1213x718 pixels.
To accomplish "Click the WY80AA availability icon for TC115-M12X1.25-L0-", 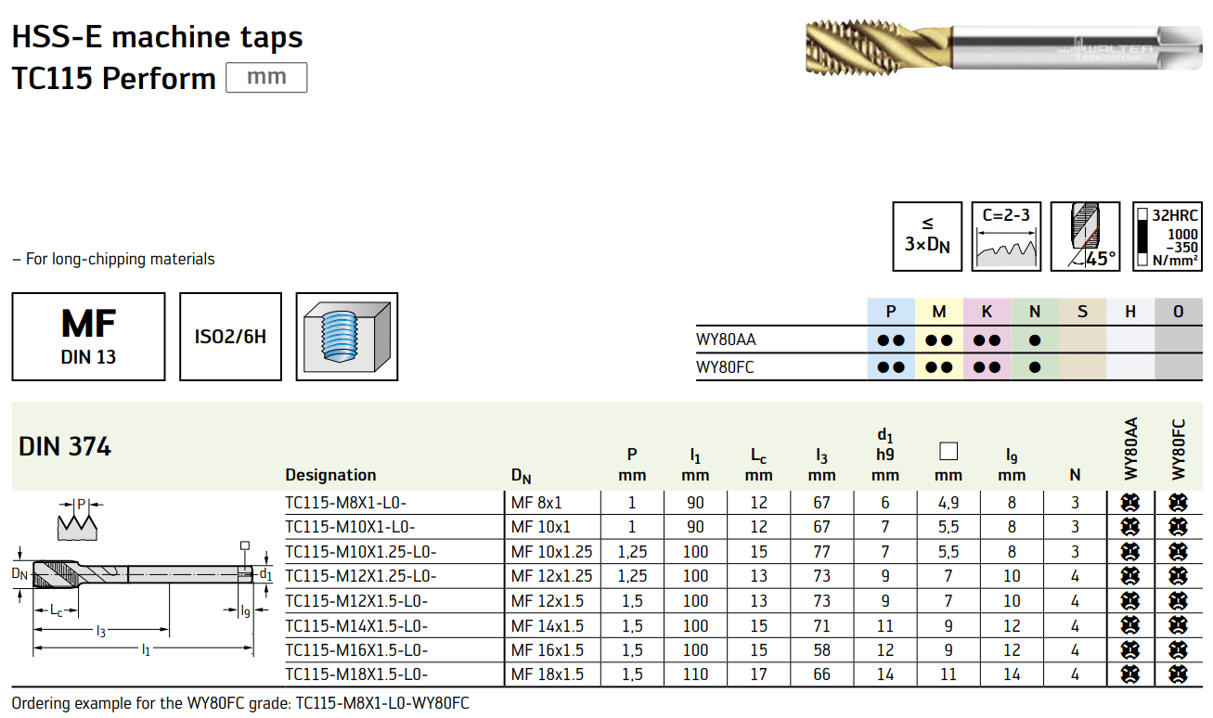I will (x=1131, y=576).
